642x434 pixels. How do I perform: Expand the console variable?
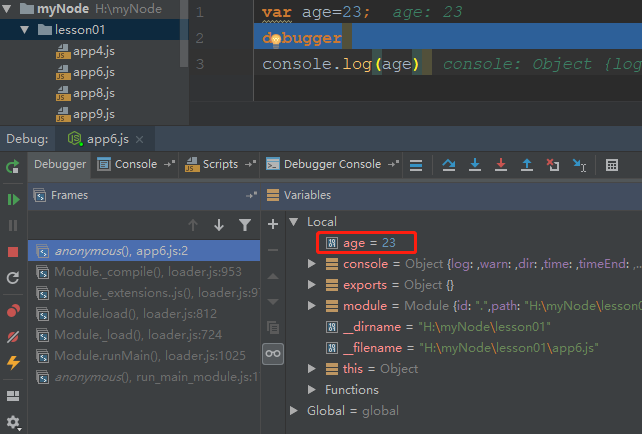point(312,264)
